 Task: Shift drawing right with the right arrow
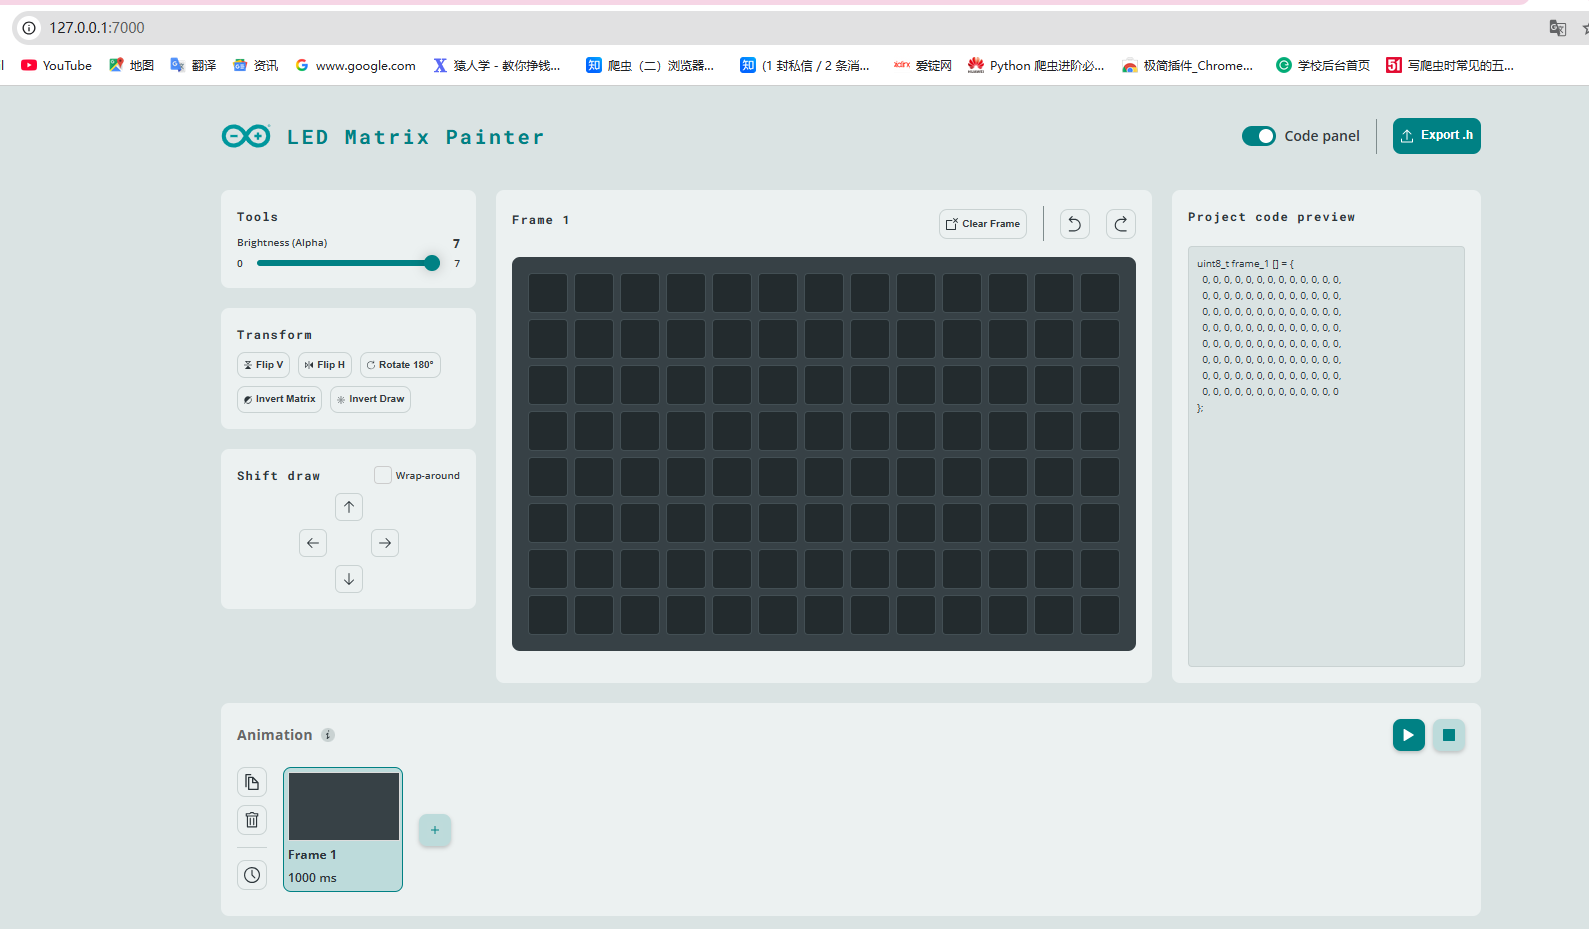pos(385,543)
